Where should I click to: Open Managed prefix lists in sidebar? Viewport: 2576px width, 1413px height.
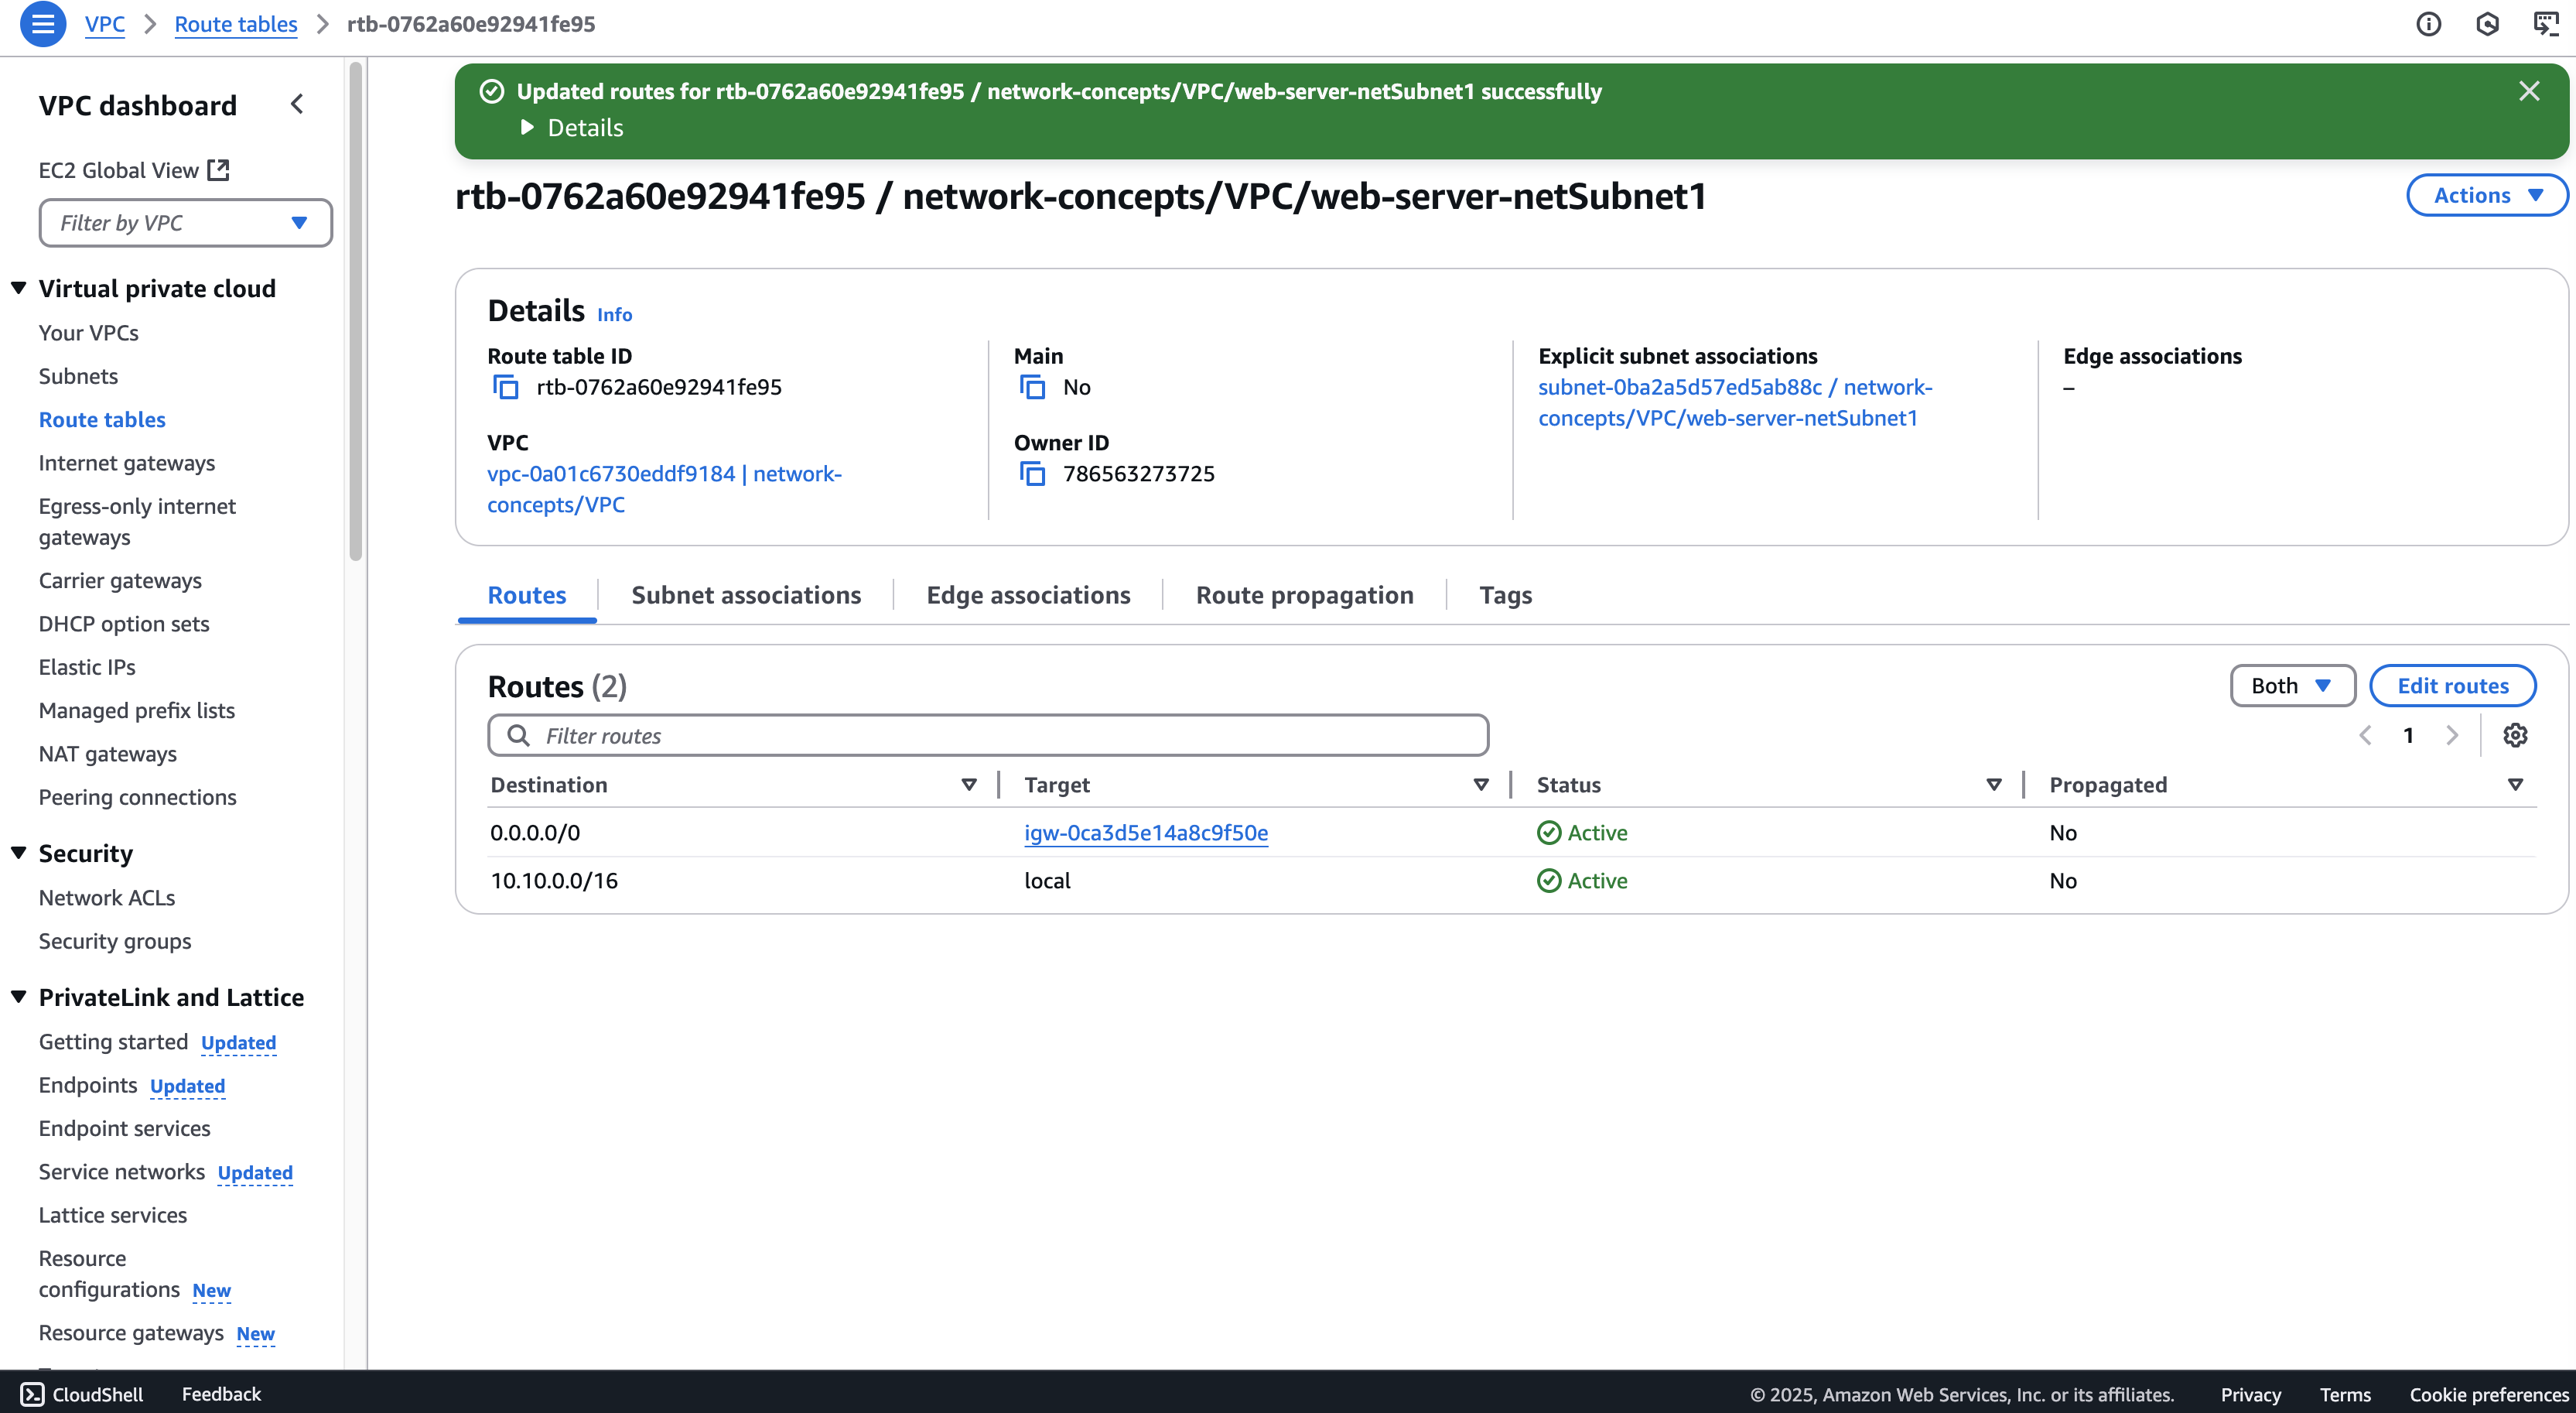(137, 710)
